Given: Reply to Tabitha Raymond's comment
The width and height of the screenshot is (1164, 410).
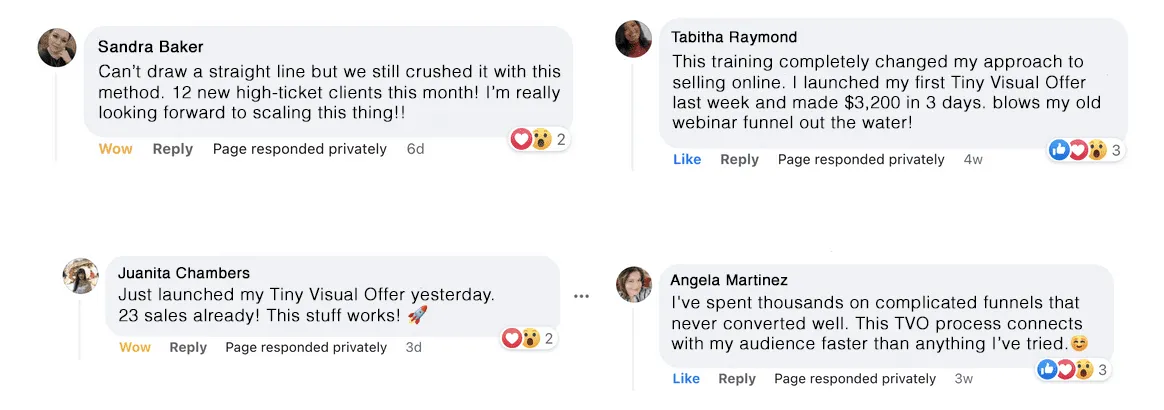Looking at the screenshot, I should (739, 160).
